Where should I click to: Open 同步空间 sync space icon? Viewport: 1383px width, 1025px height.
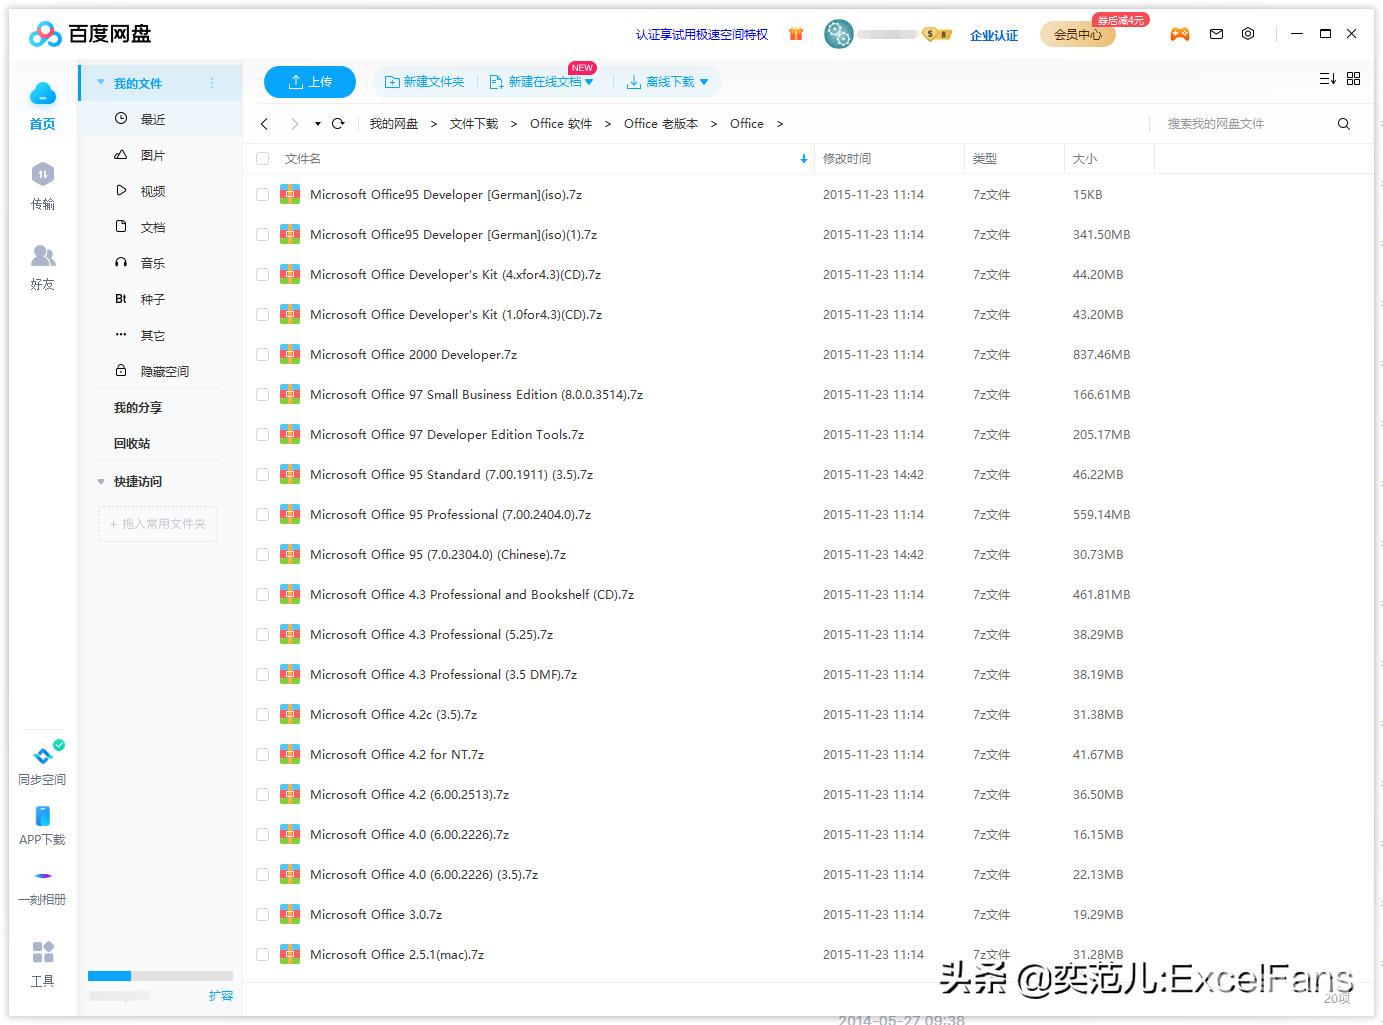(x=43, y=755)
